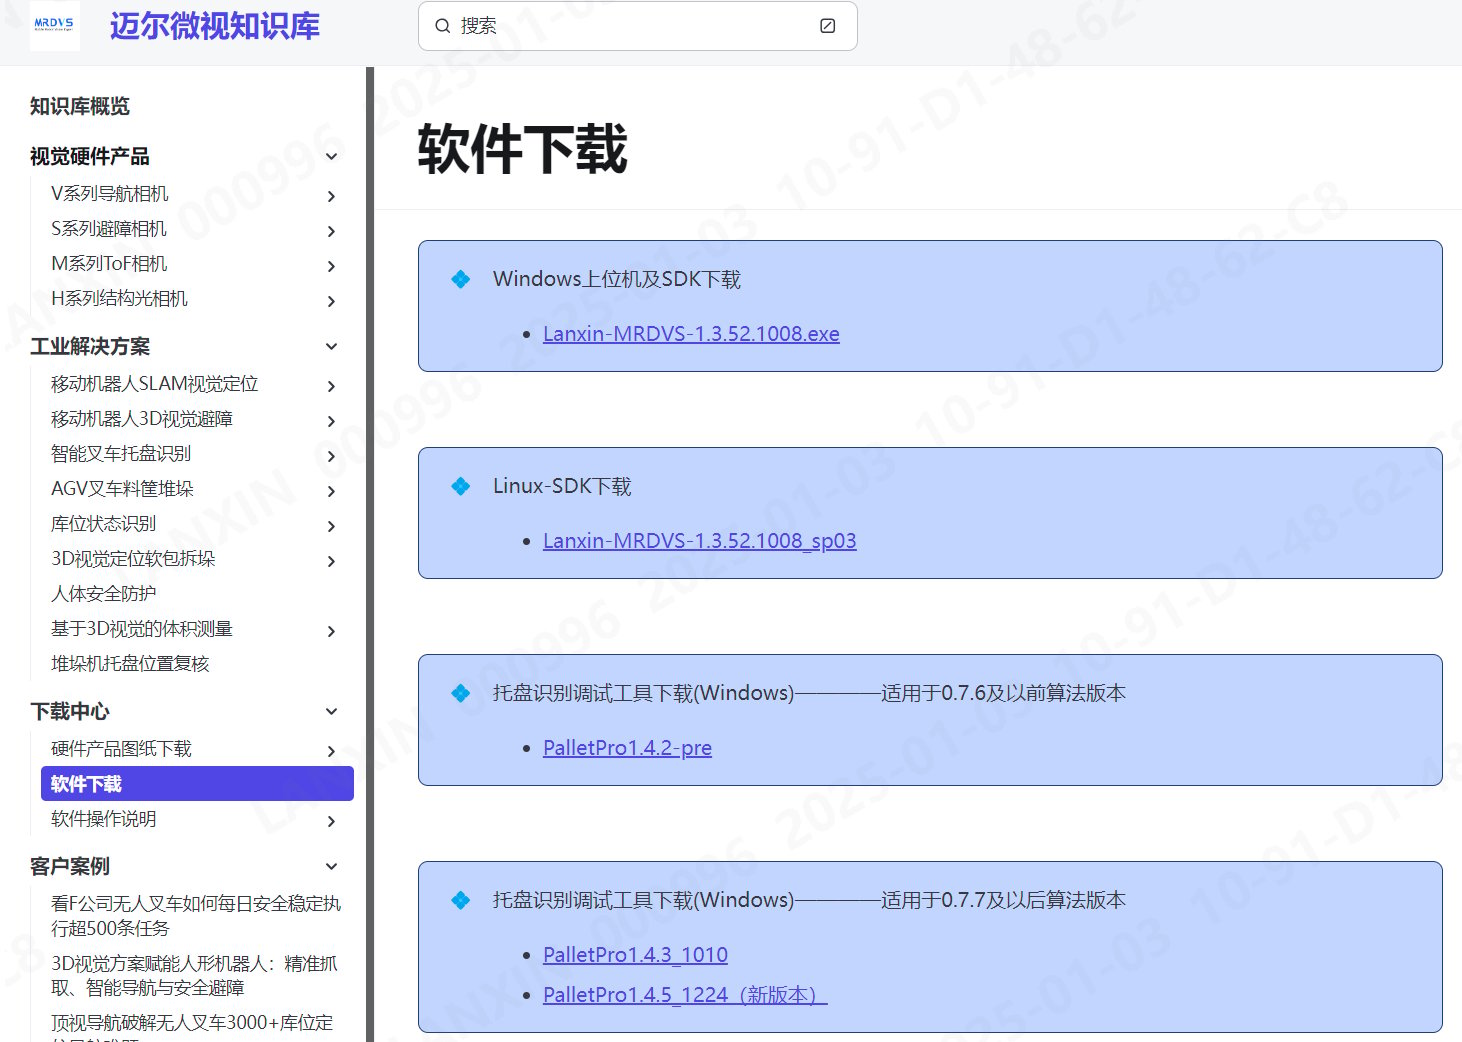Open 知识库概览 in the sidebar
Image resolution: width=1462 pixels, height=1042 pixels.
pyautogui.click(x=80, y=107)
